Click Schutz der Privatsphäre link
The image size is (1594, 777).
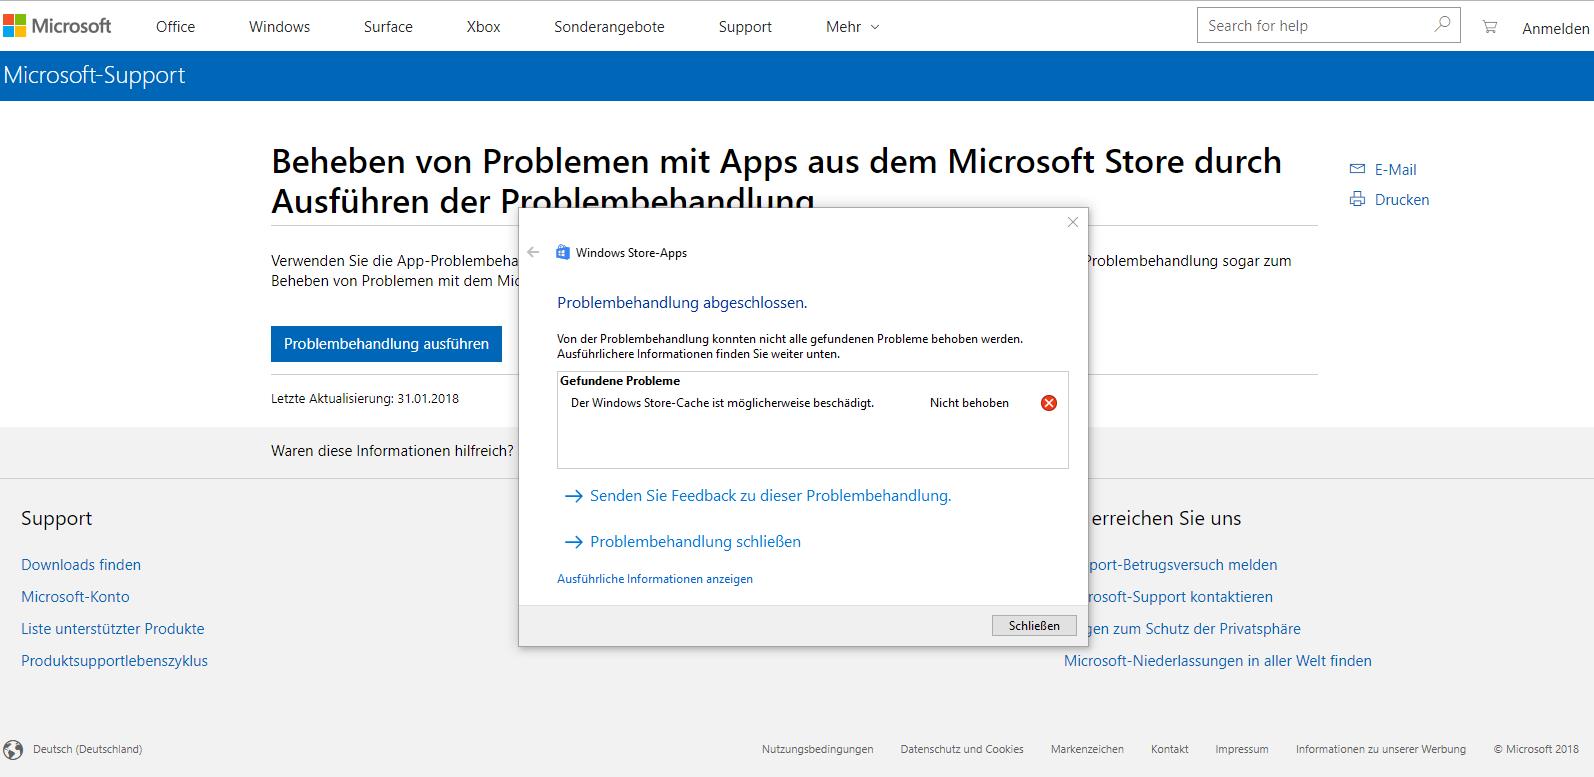[x=1195, y=629]
